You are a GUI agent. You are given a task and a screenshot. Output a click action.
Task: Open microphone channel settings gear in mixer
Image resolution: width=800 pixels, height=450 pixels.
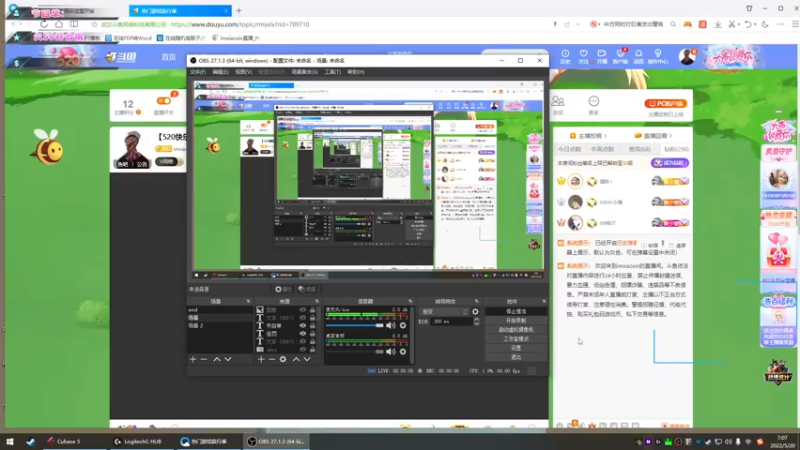[403, 326]
